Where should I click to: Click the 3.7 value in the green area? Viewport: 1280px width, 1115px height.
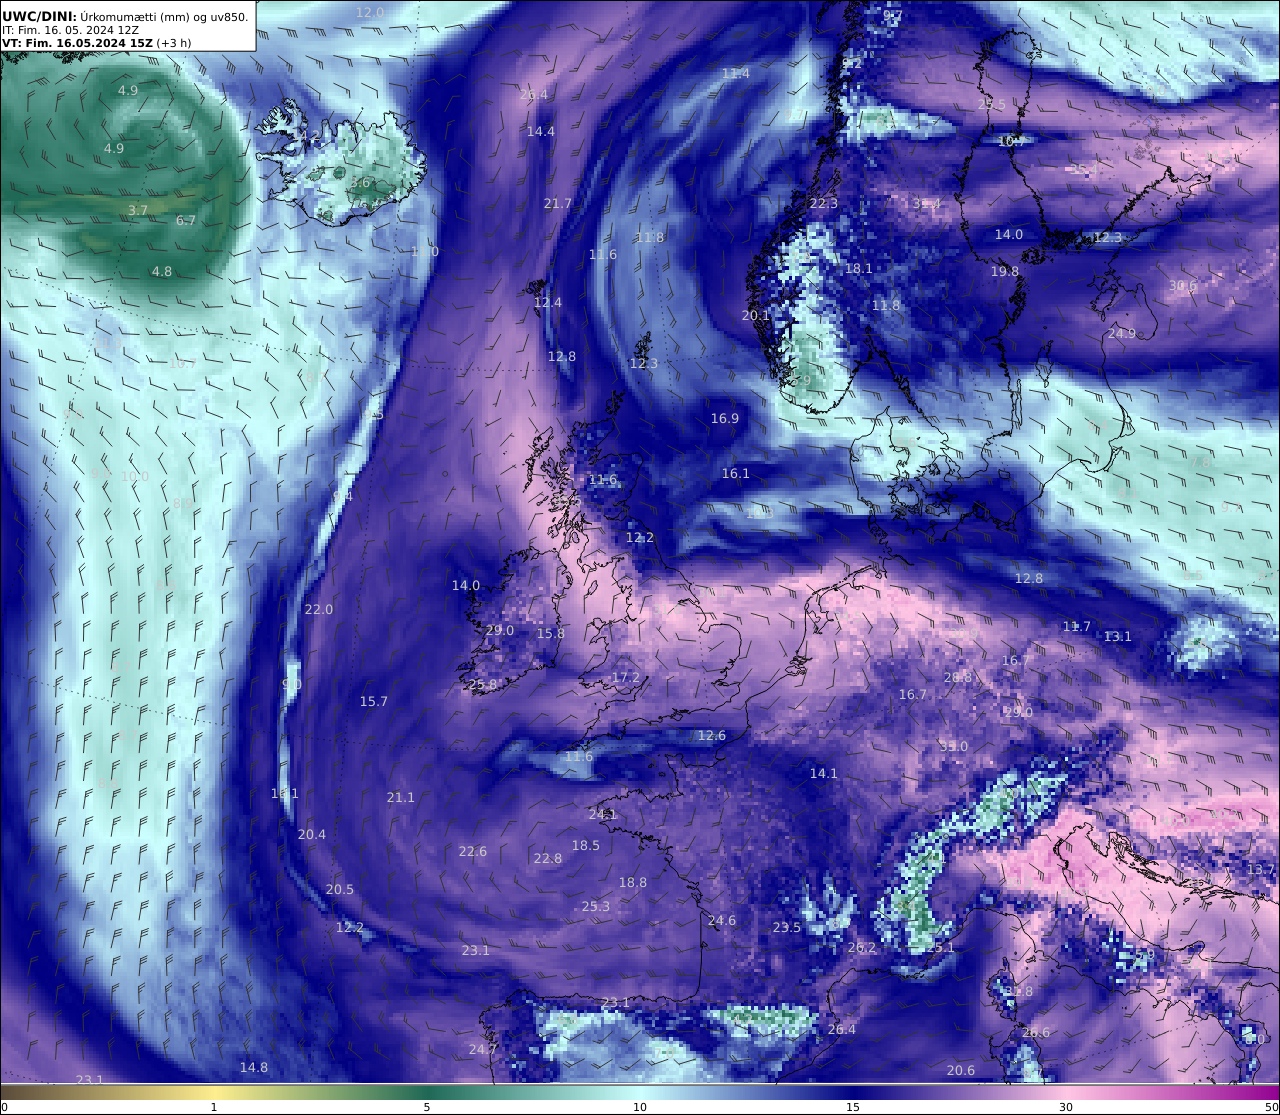[138, 210]
